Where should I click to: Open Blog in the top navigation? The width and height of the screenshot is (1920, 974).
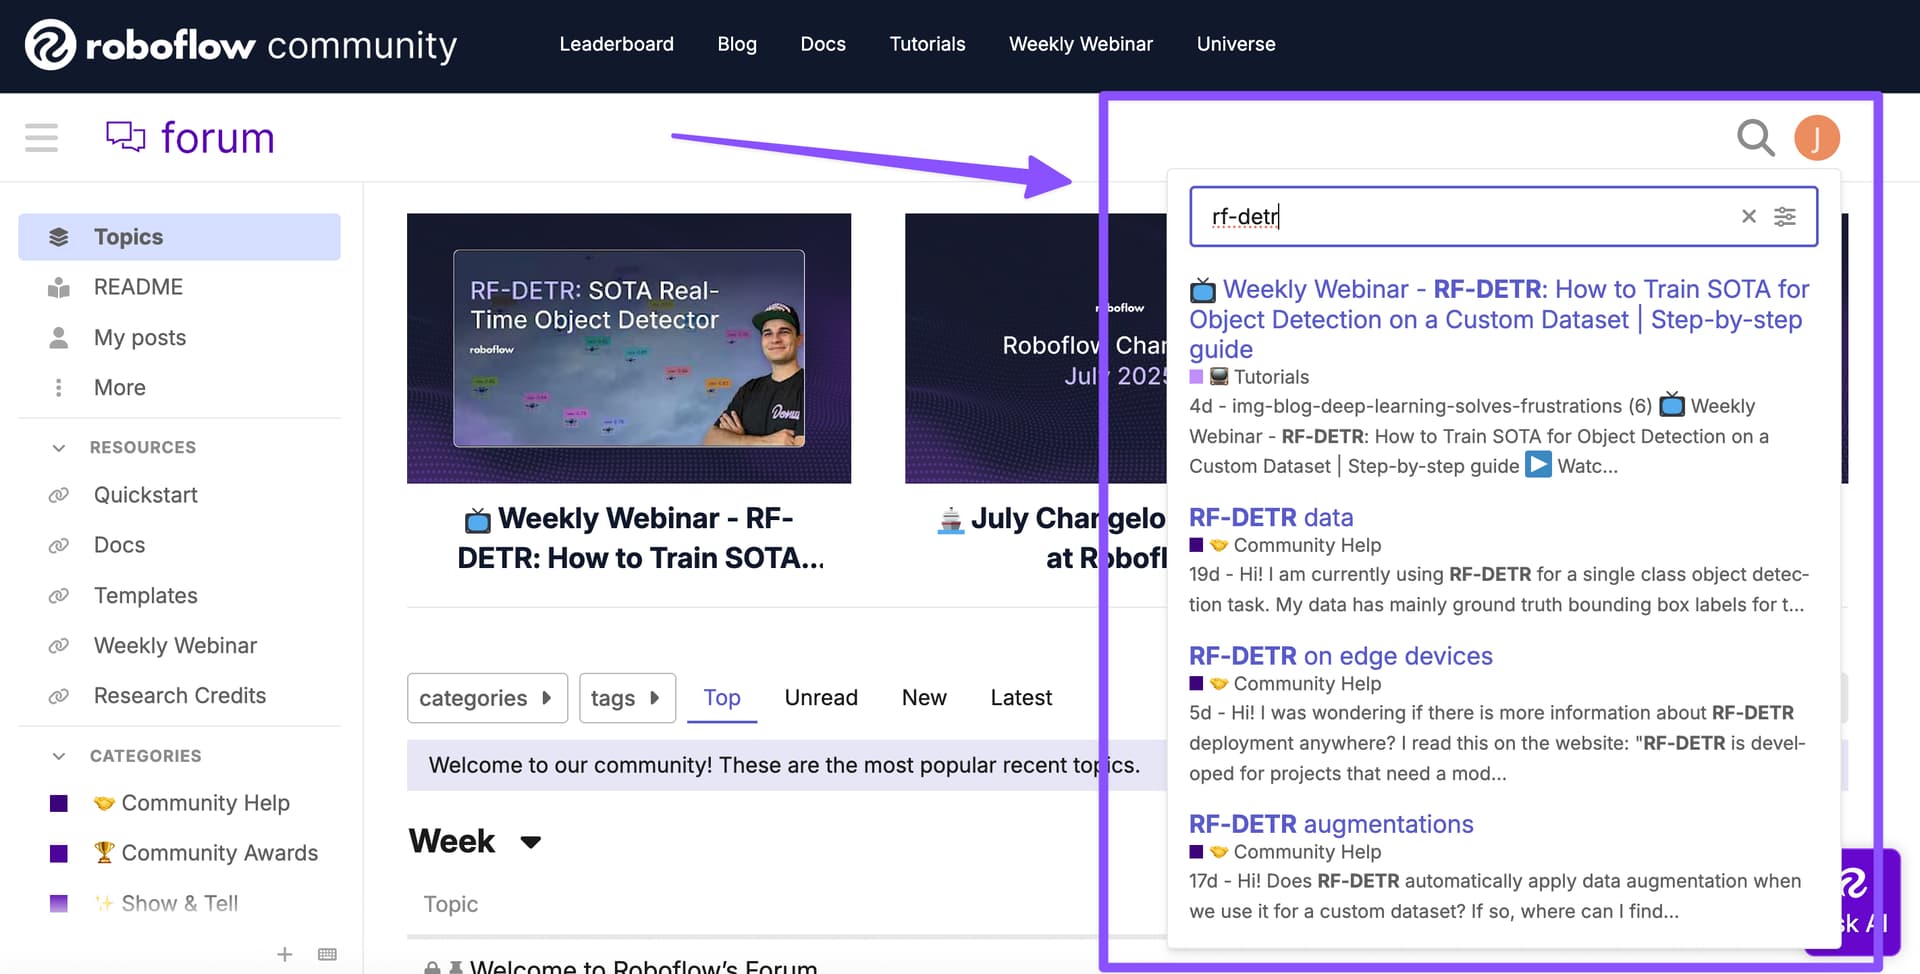point(737,44)
